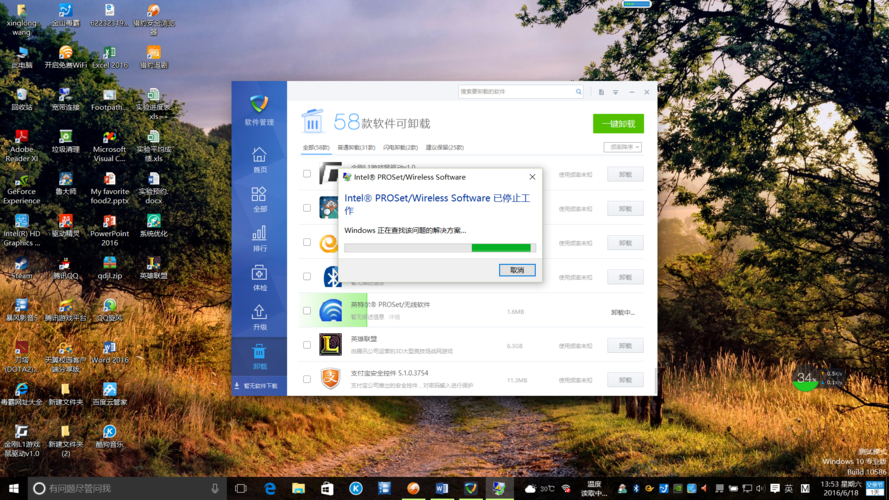Tick checkbox for 支付宝安全控件 row
Image resolution: width=889 pixels, height=500 pixels.
[x=307, y=379]
